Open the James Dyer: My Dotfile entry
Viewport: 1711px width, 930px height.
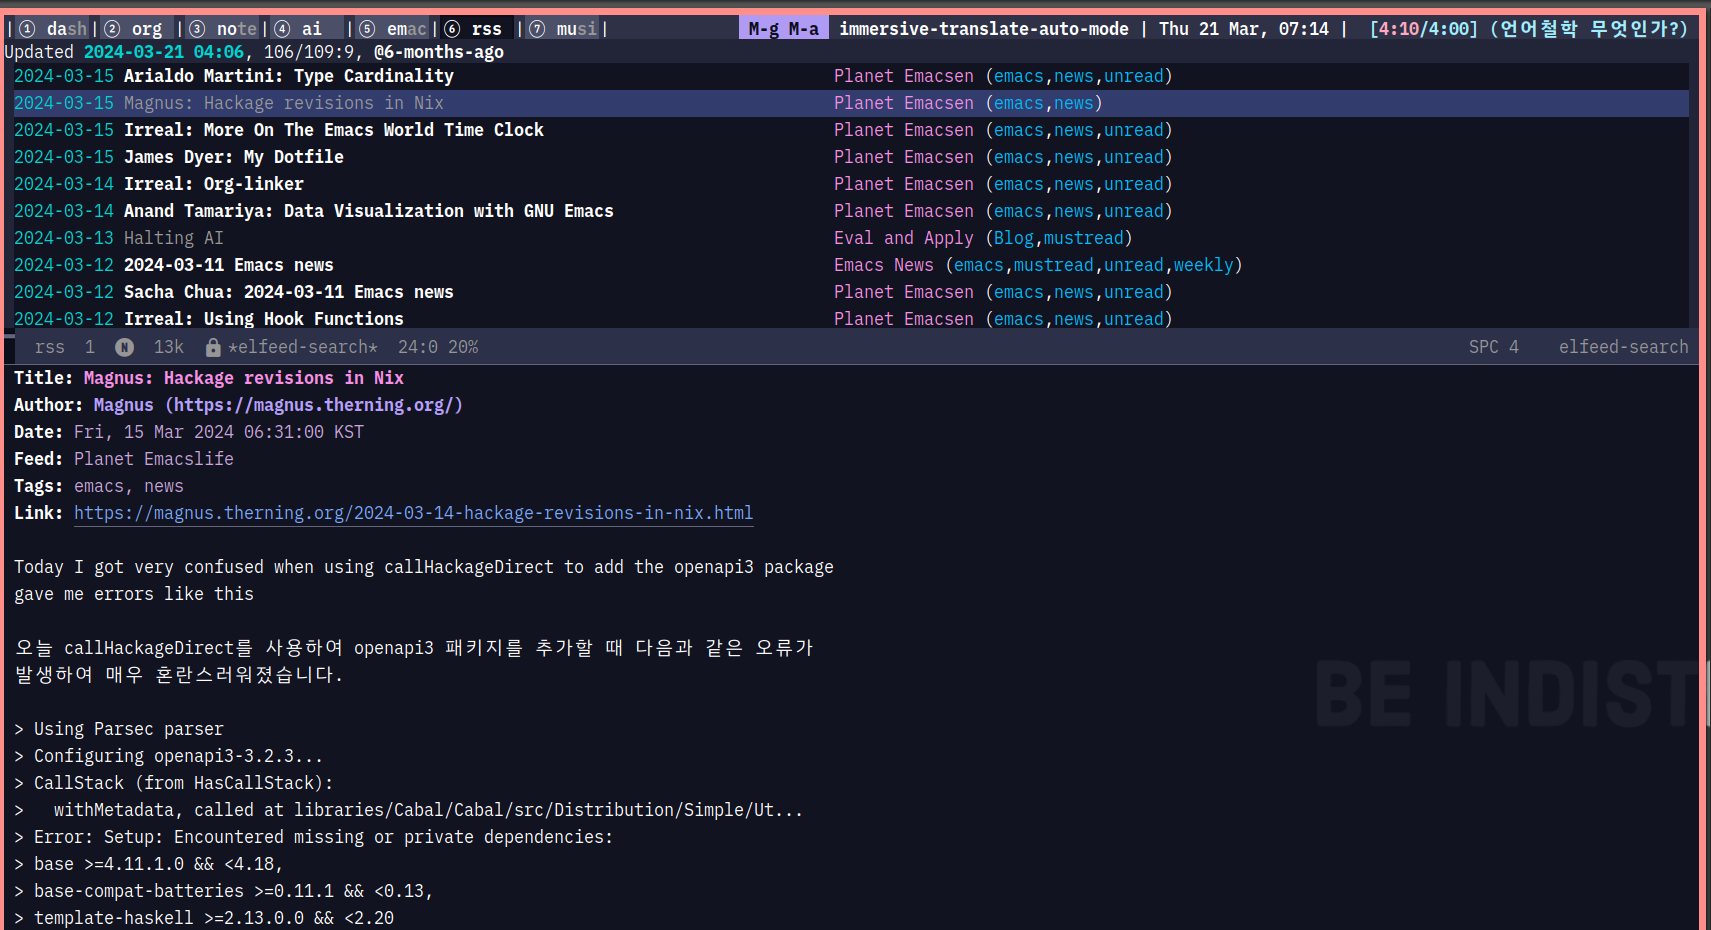click(234, 157)
